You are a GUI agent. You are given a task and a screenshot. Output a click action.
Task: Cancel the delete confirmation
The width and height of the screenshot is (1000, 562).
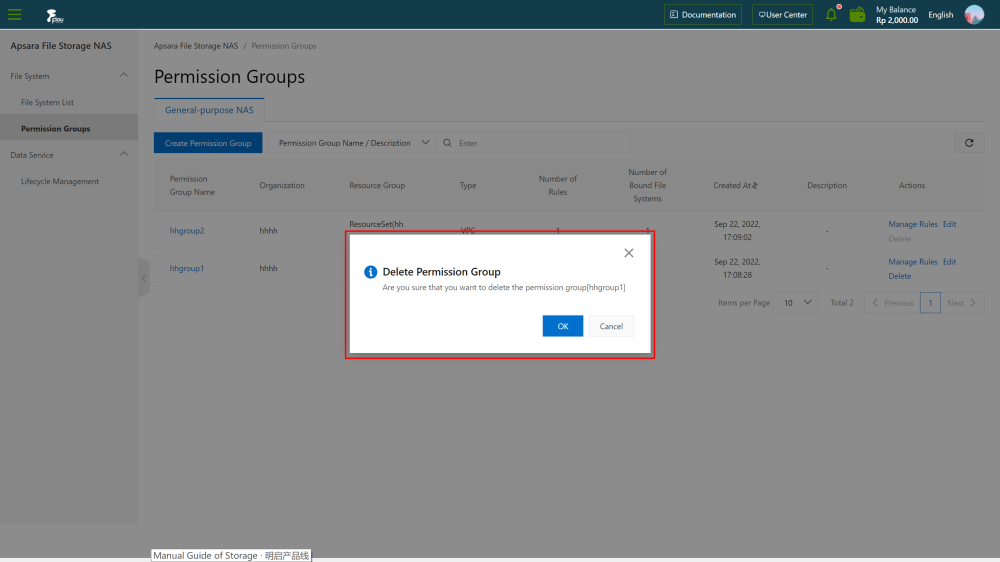611,326
